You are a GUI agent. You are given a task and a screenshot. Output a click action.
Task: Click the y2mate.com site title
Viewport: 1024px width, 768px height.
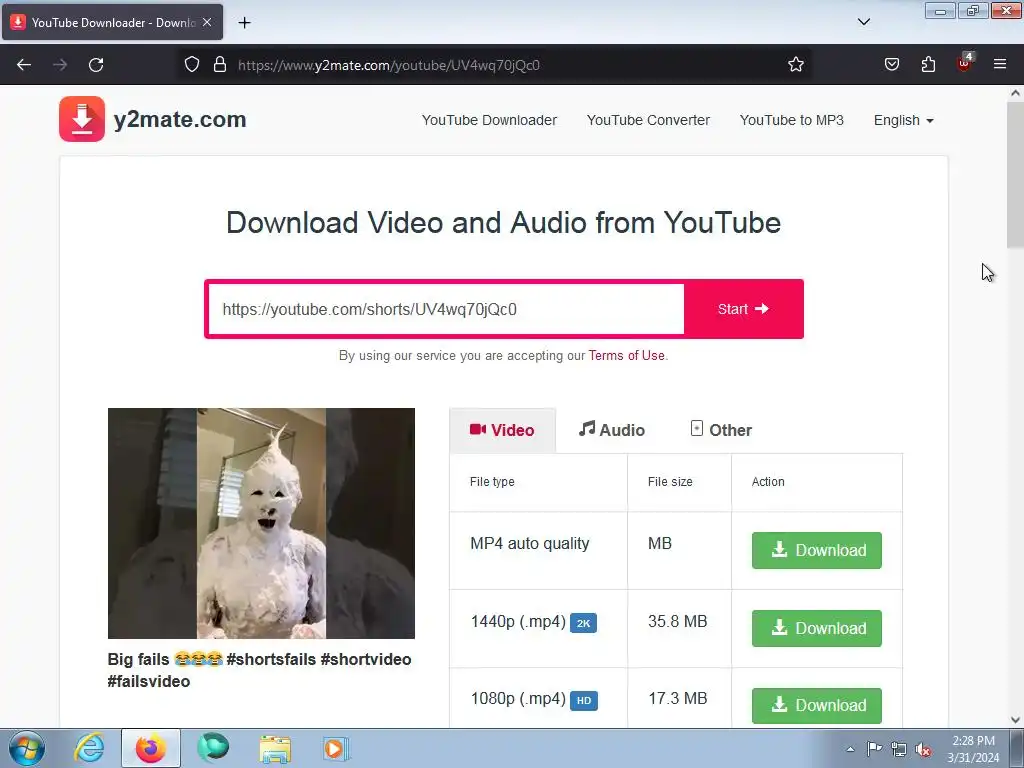coord(180,120)
